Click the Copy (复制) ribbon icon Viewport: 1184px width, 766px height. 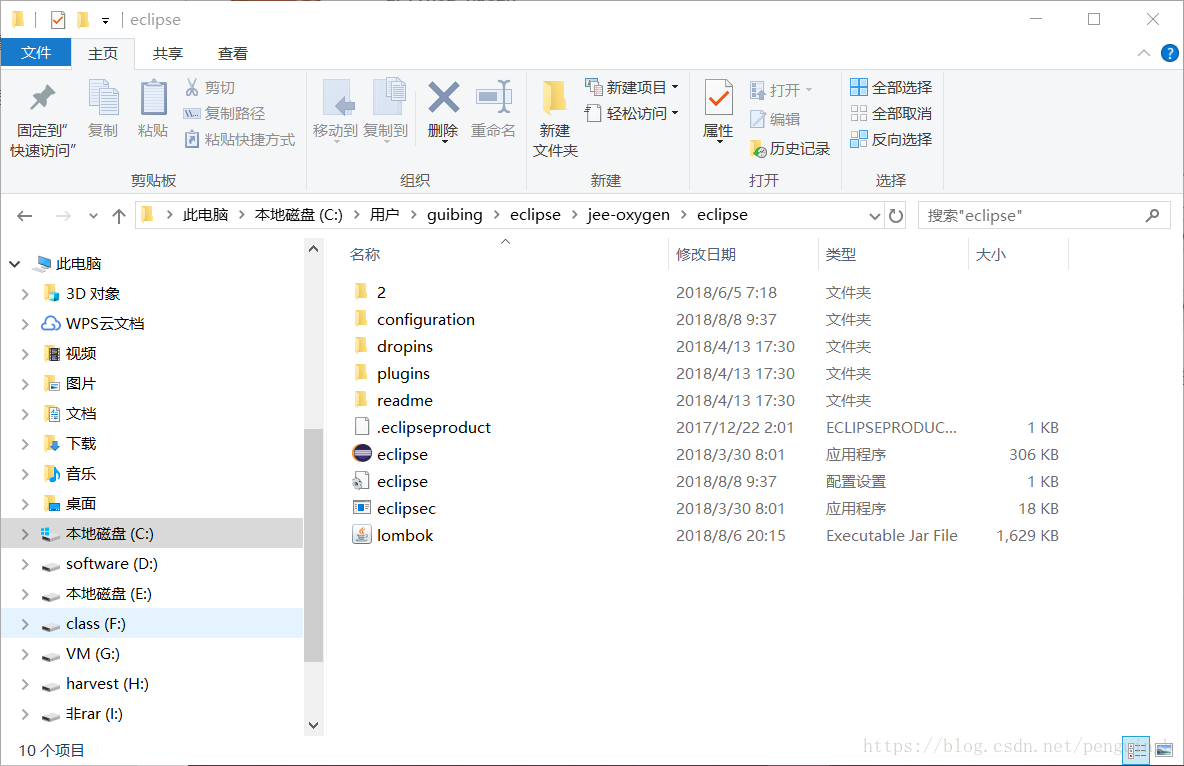[103, 98]
